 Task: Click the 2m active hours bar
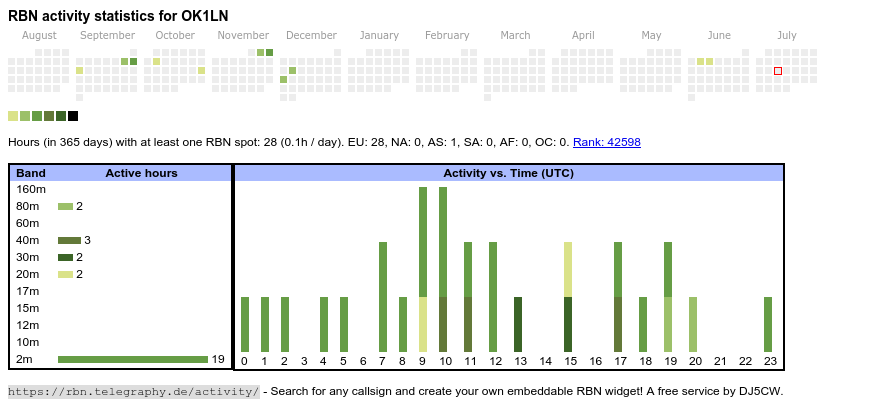tap(133, 359)
